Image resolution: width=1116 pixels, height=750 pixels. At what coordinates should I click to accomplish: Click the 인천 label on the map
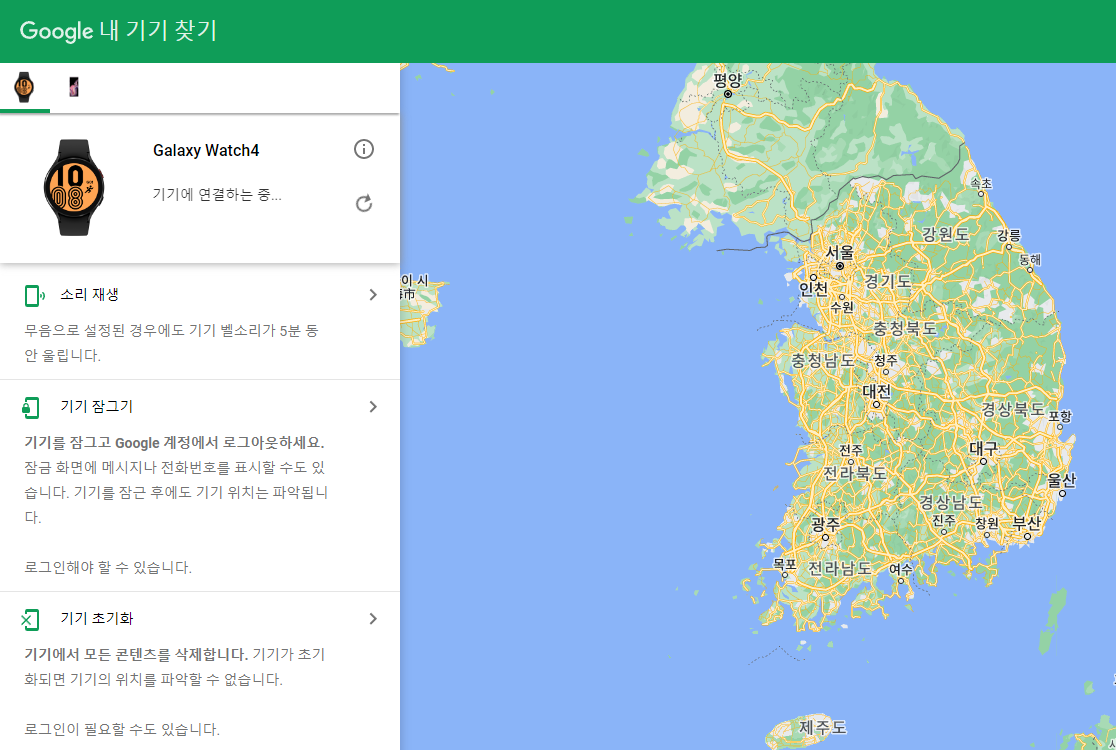point(814,288)
